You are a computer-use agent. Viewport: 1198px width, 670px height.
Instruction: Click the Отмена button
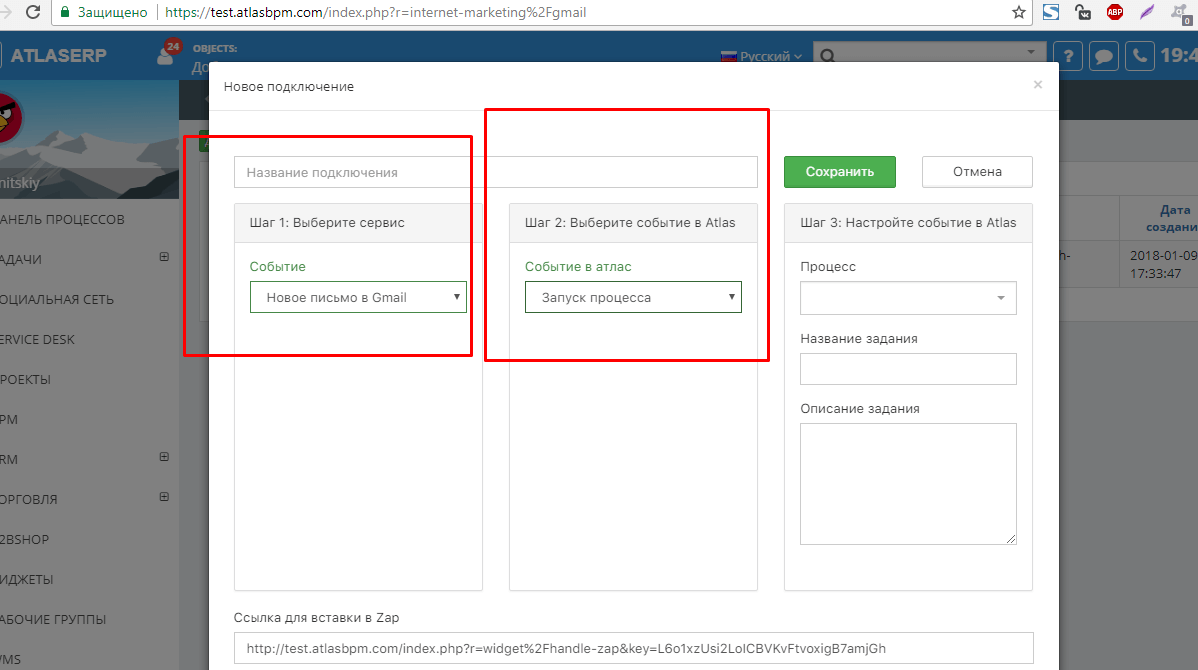click(x=977, y=172)
